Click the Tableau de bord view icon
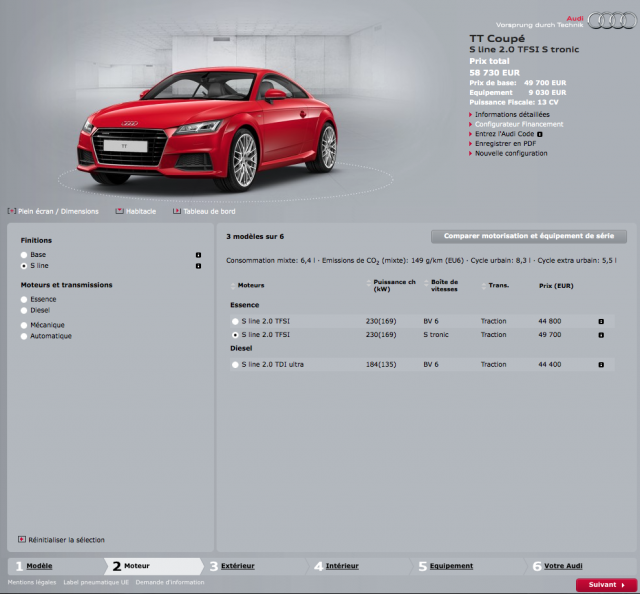This screenshot has height=594, width=640. [x=177, y=211]
